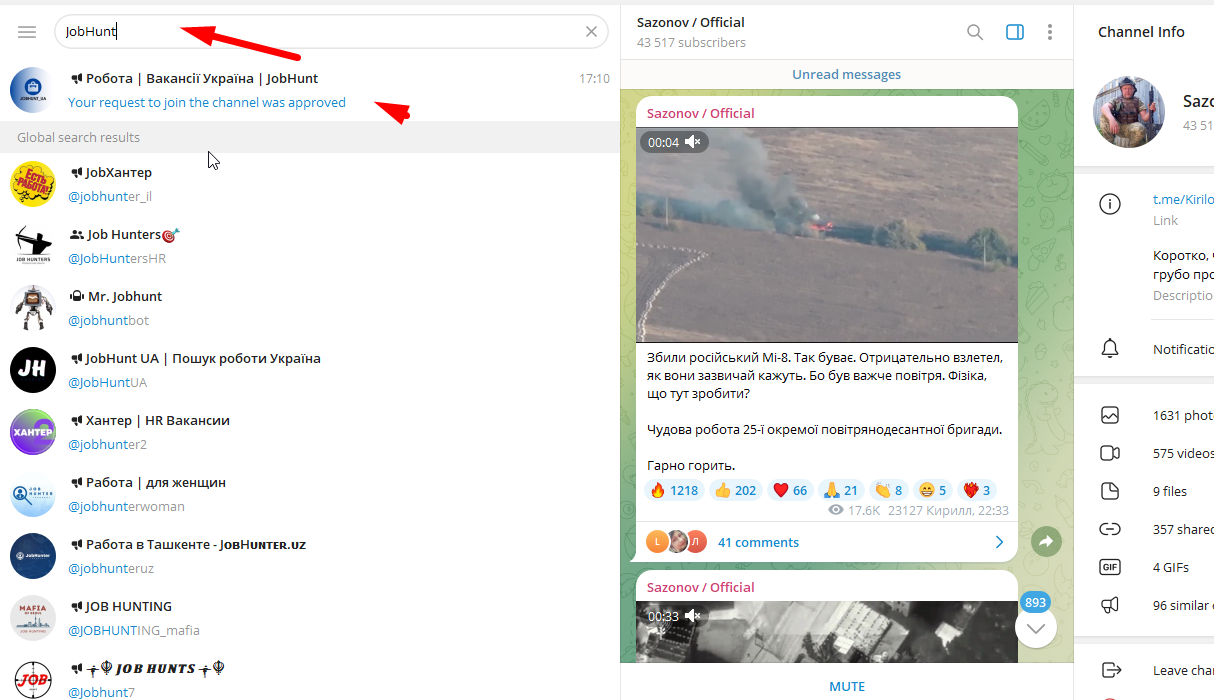The width and height of the screenshot is (1214, 700).
Task: Click Sazonov / Official name on second post
Action: (x=700, y=587)
